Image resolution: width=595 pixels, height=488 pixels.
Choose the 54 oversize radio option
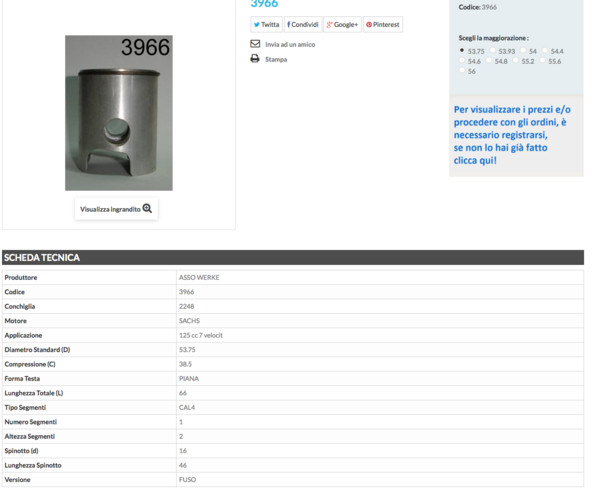[523, 50]
